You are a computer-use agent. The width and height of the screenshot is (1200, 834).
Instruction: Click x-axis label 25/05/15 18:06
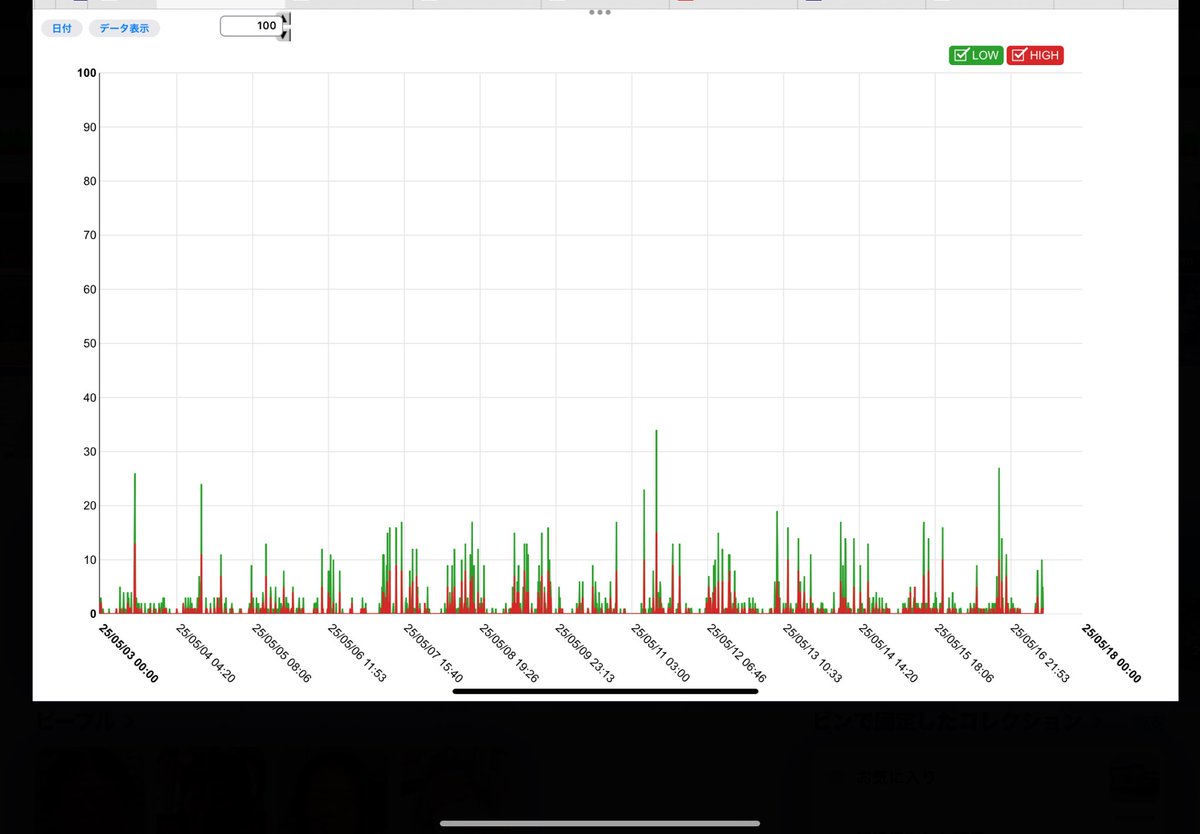pos(964,653)
